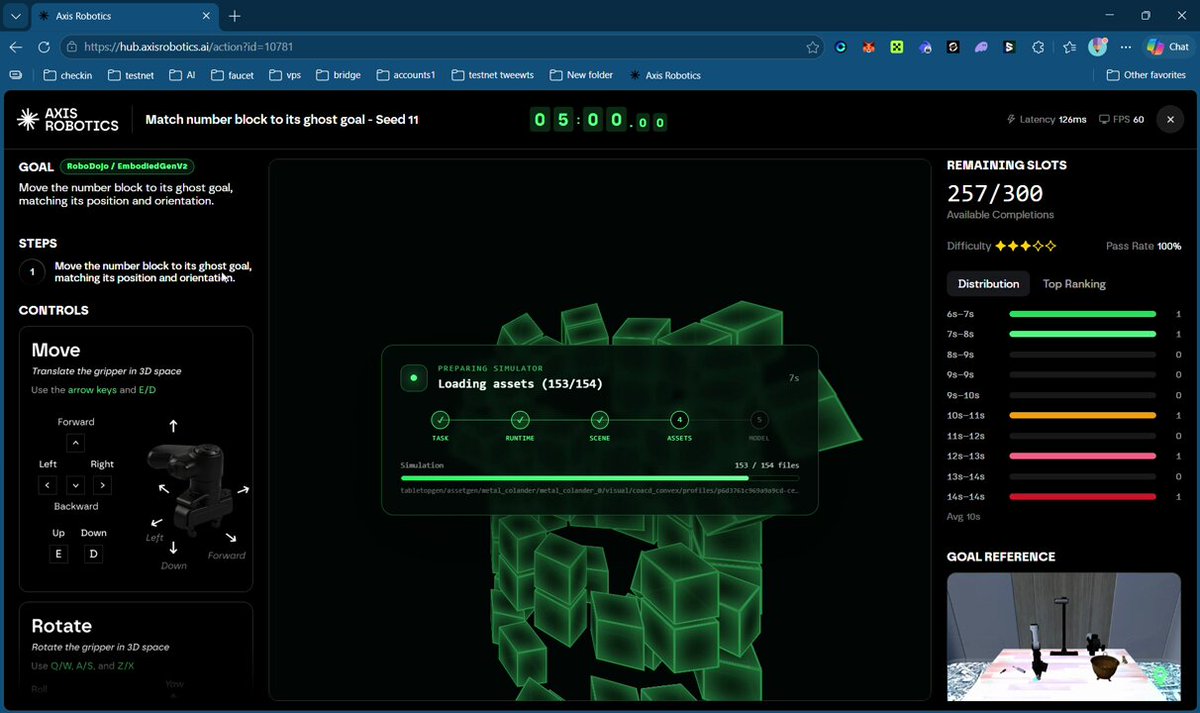This screenshot has width=1200, height=713.
Task: Click the browser back arrow
Action: point(16,47)
